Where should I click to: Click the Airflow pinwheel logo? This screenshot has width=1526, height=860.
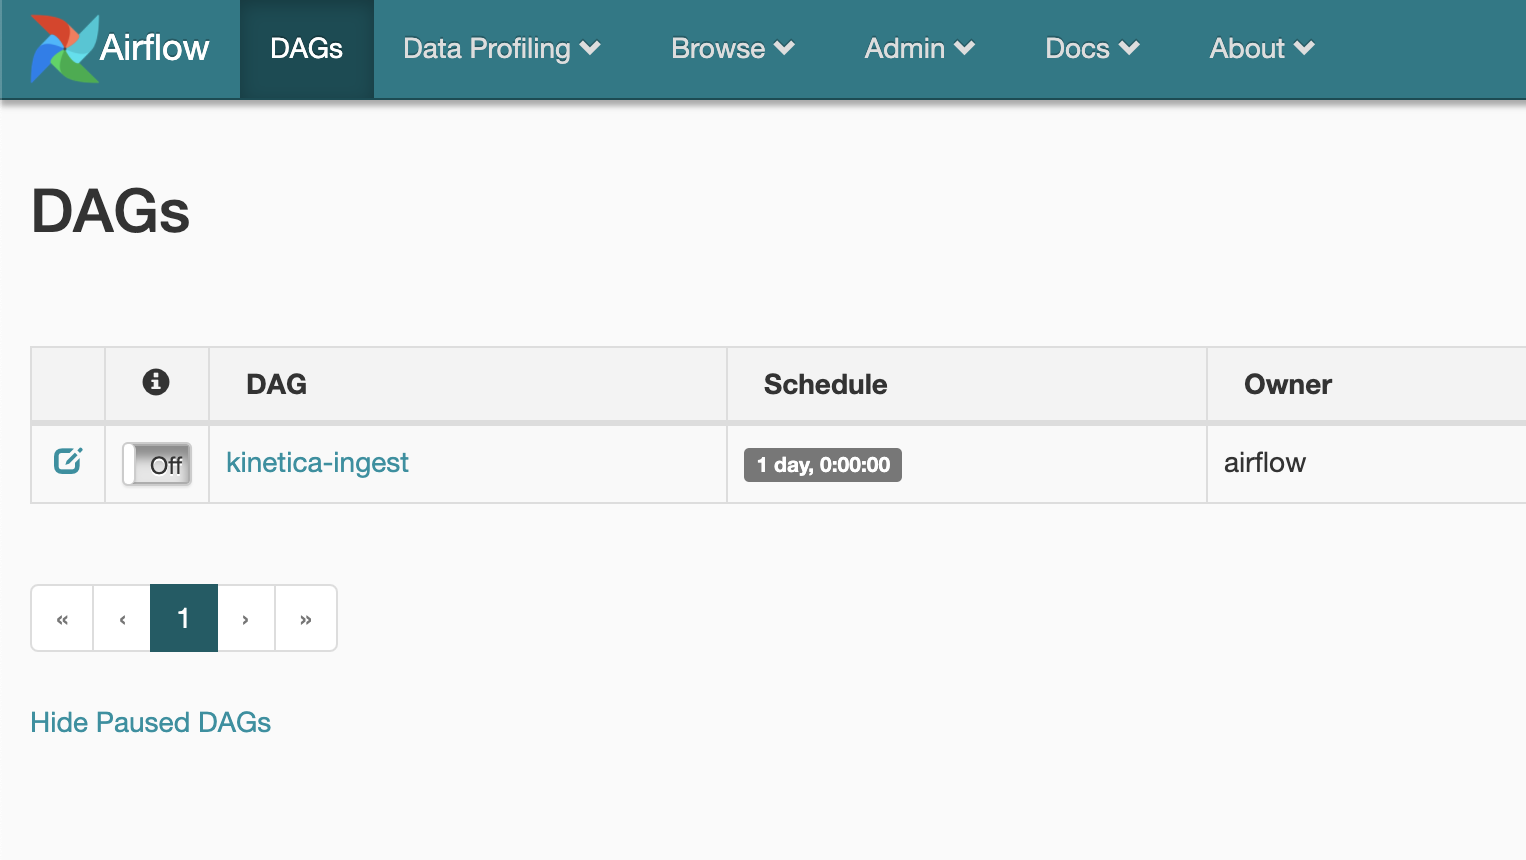click(x=64, y=48)
